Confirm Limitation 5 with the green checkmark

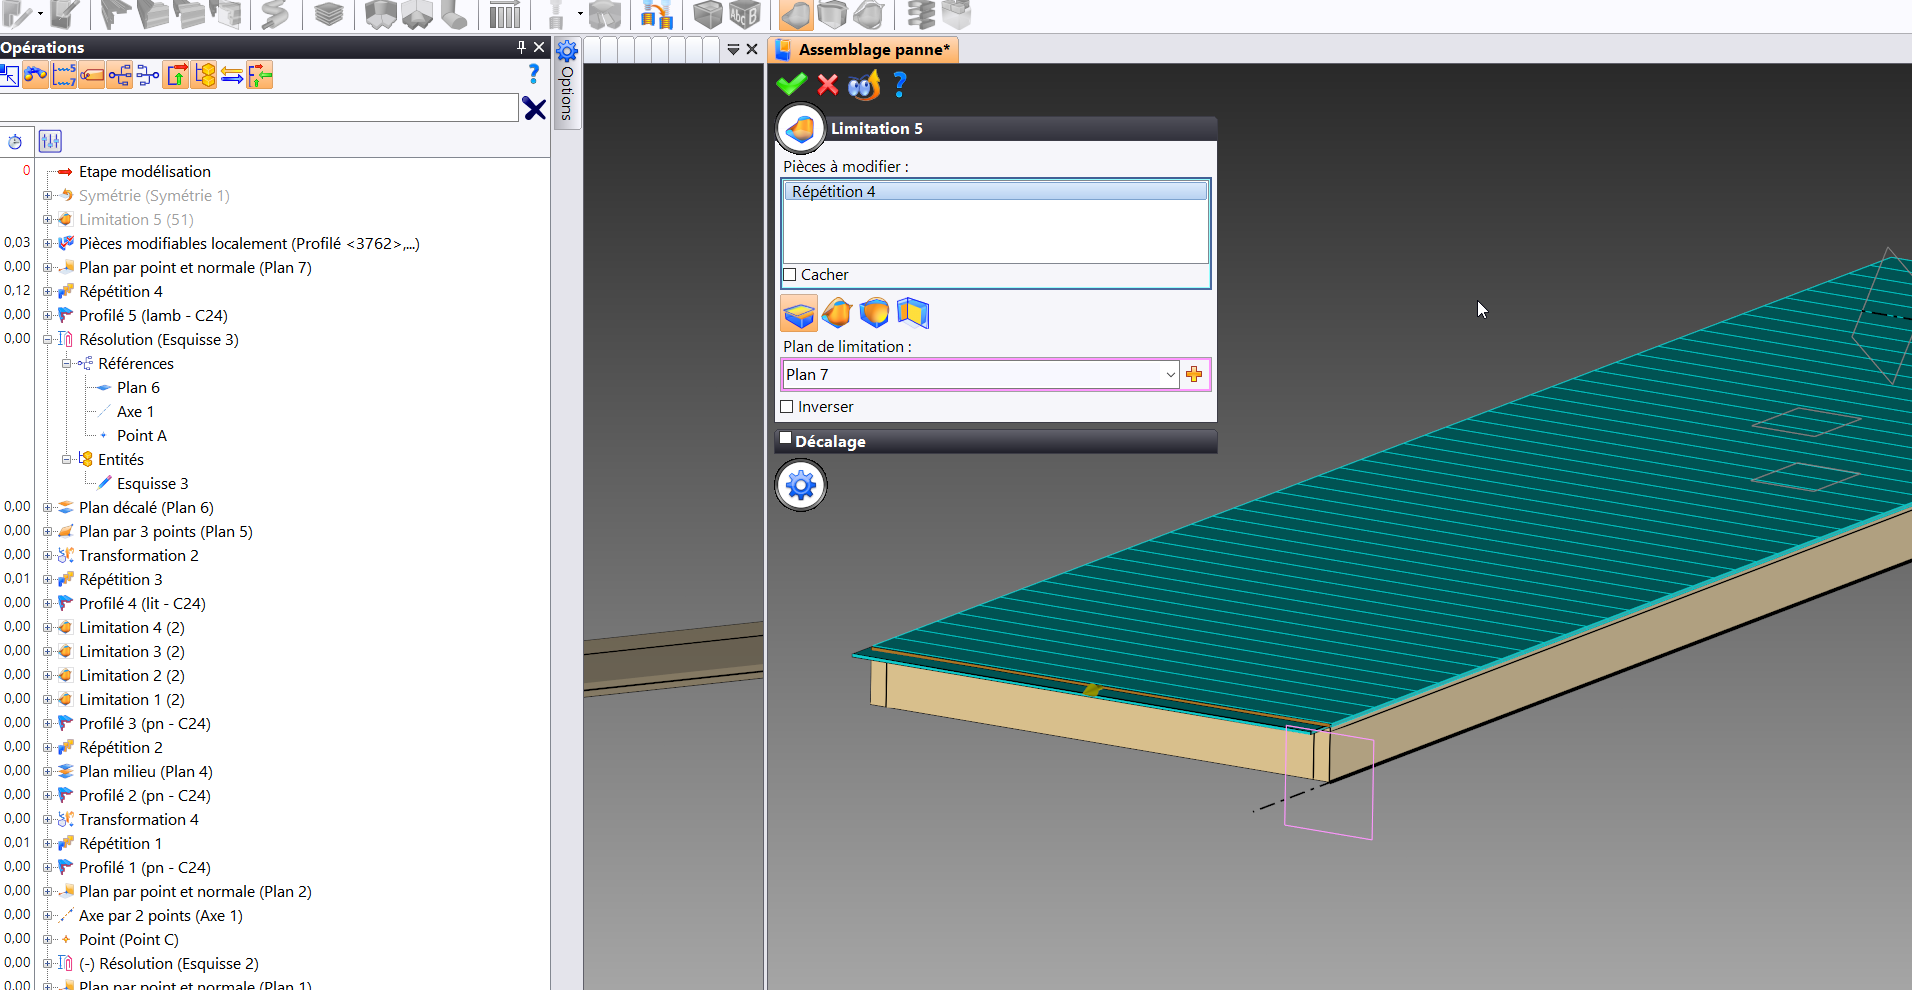791,85
